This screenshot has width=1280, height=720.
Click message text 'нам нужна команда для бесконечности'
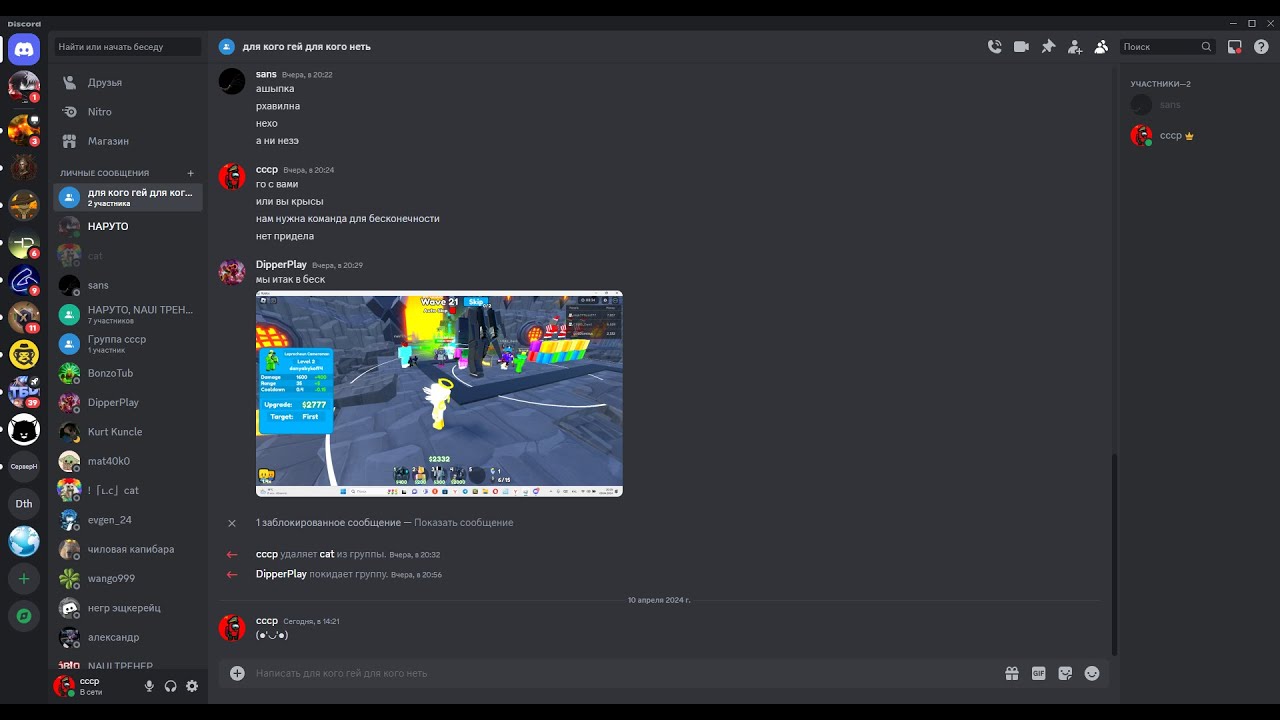click(x=348, y=219)
